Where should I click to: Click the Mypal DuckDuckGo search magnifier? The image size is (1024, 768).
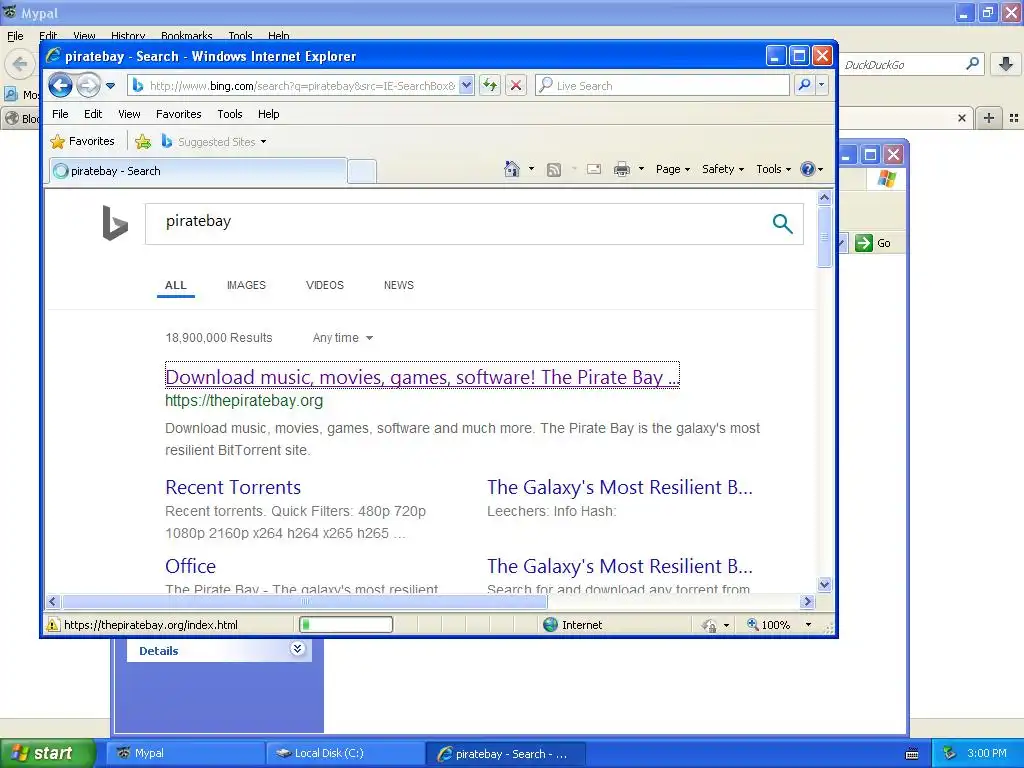click(x=972, y=64)
